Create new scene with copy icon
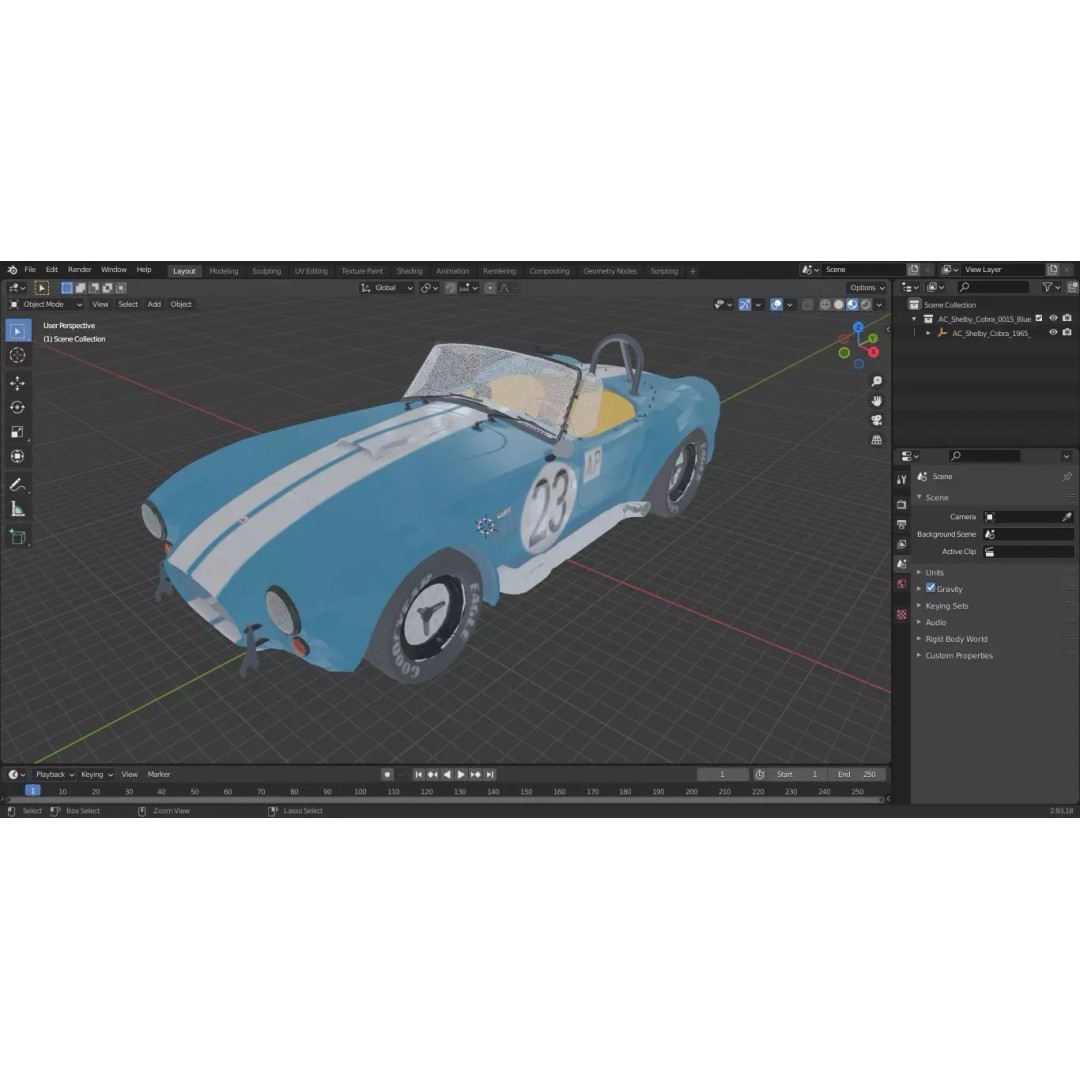 click(913, 270)
